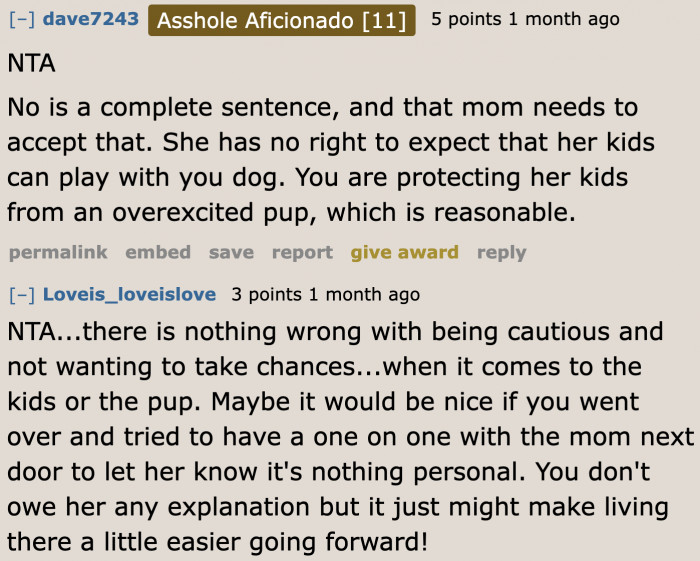700x561 pixels.
Task: Open the permalink for dave7243's comment
Action: click(57, 253)
